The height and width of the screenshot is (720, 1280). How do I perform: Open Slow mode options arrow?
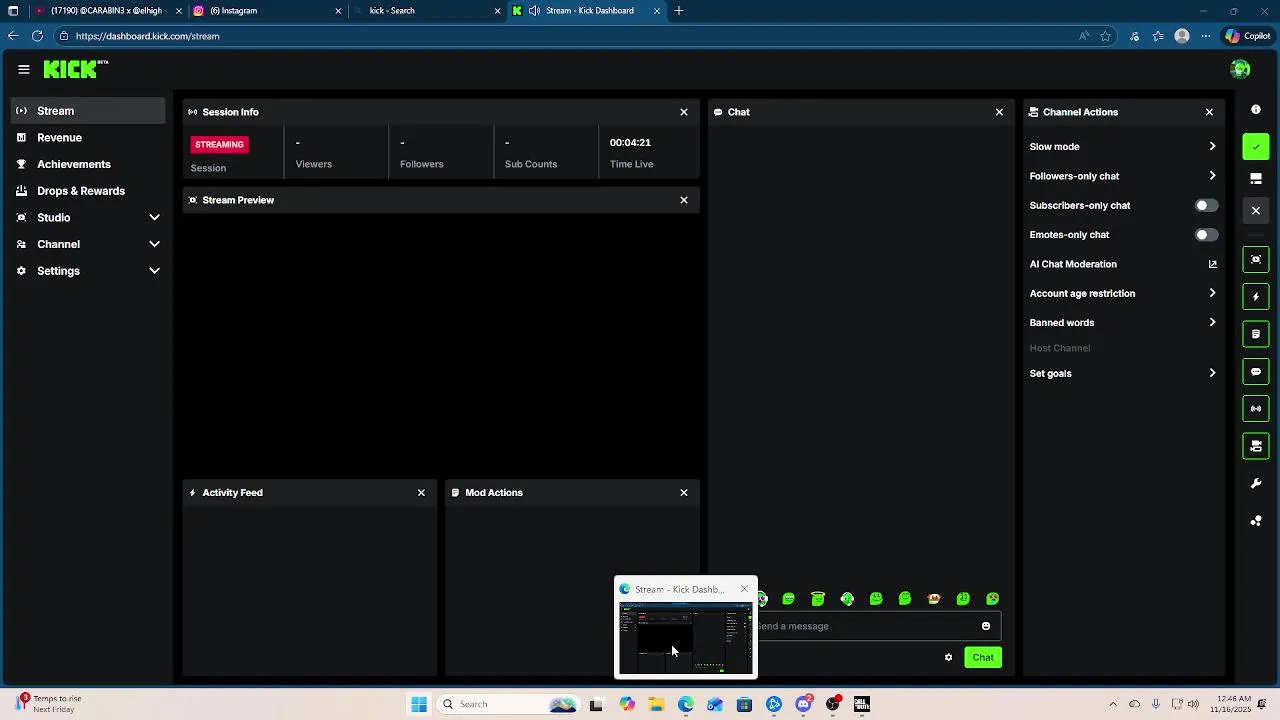point(1212,146)
